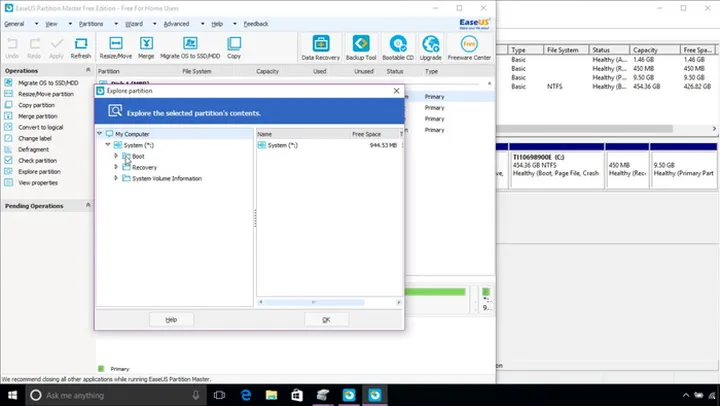This screenshot has height=406, width=720.
Task: Select the 9.50 GB primary partition block
Action: [x=684, y=165]
